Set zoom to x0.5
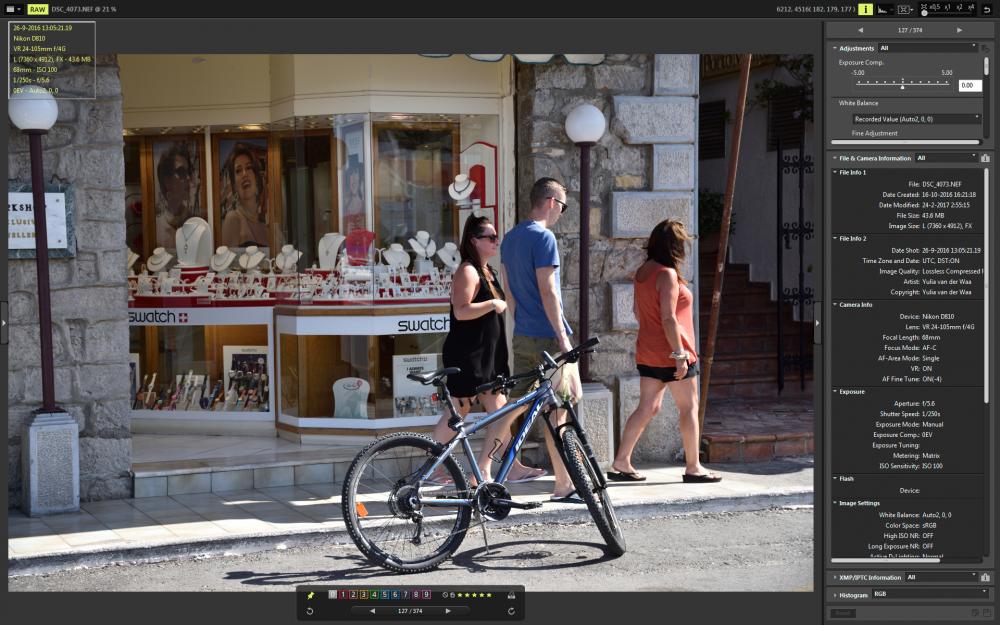 point(935,8)
